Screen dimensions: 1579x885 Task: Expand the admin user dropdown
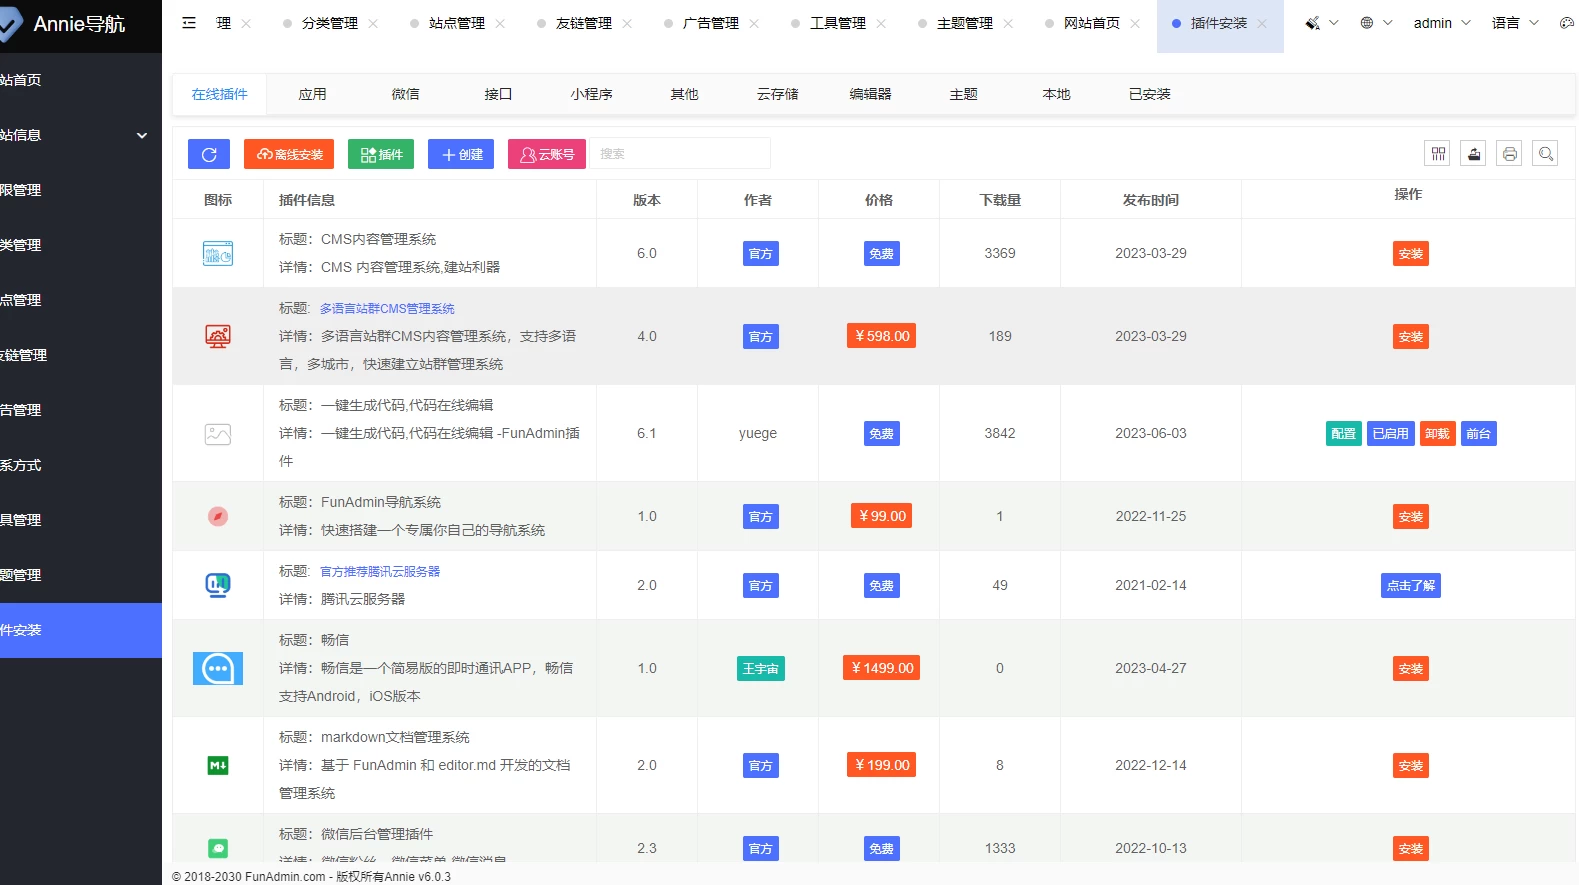point(1441,23)
